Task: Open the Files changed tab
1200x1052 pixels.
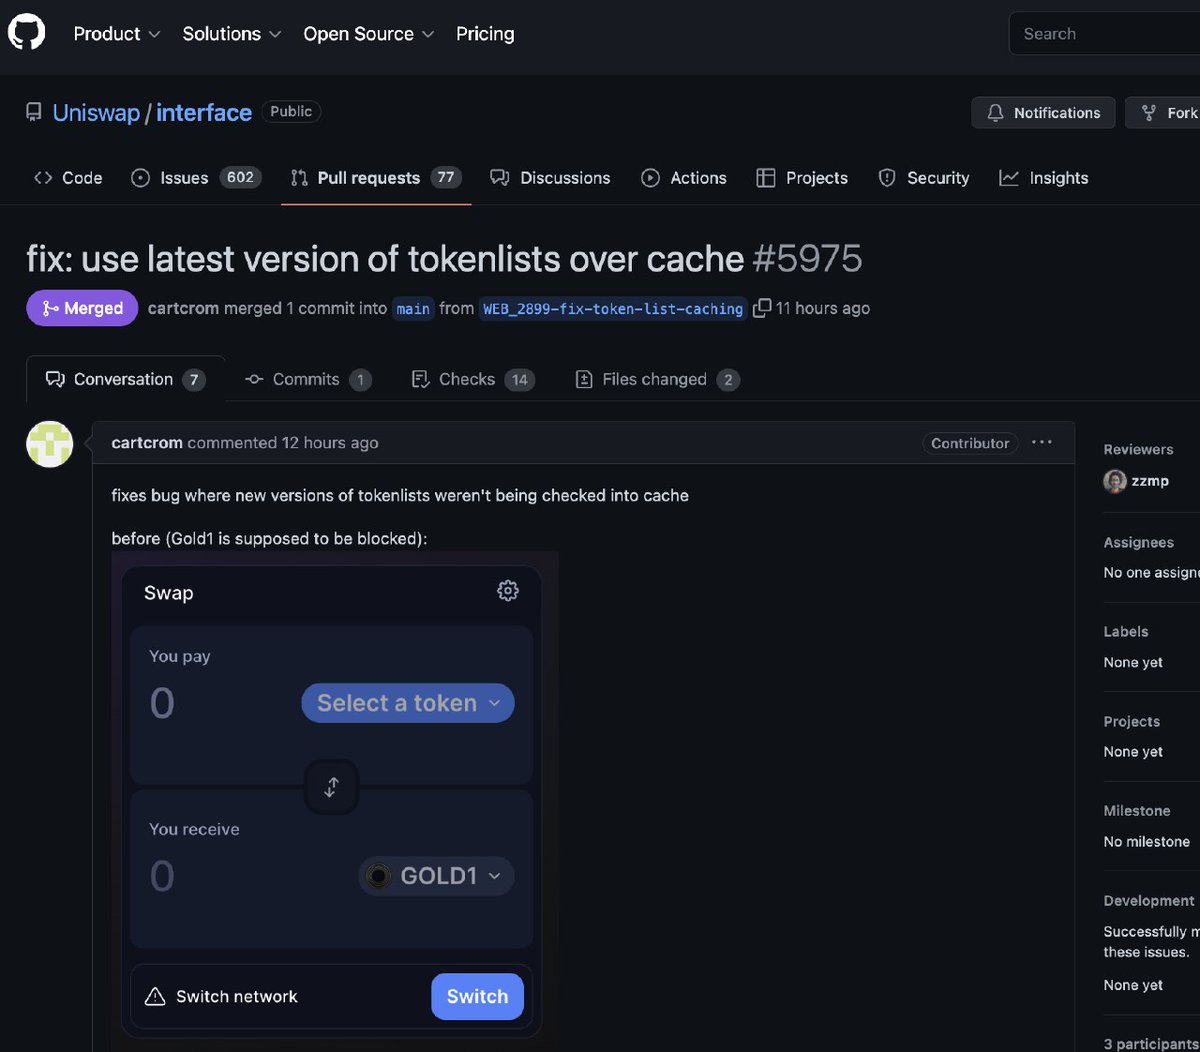Action: (x=658, y=379)
